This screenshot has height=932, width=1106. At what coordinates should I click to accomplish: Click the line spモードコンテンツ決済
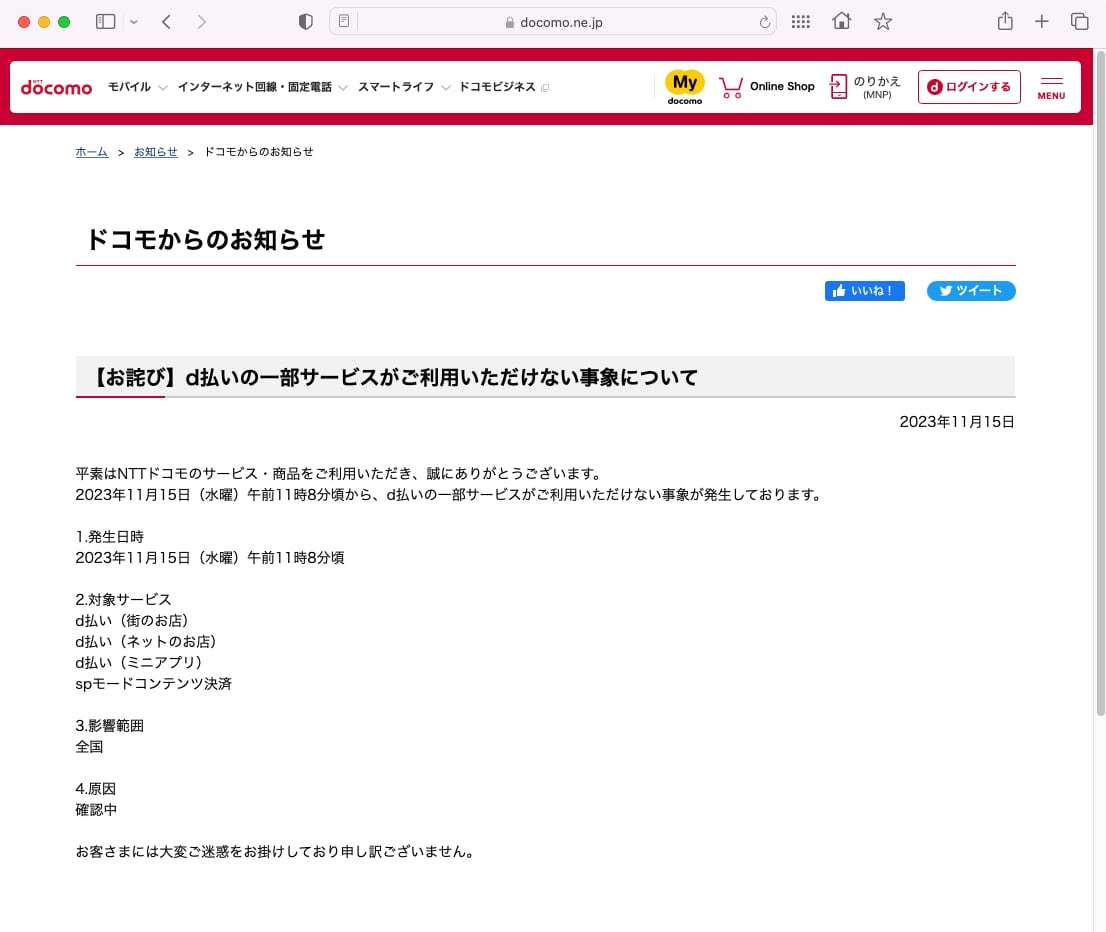click(x=154, y=684)
